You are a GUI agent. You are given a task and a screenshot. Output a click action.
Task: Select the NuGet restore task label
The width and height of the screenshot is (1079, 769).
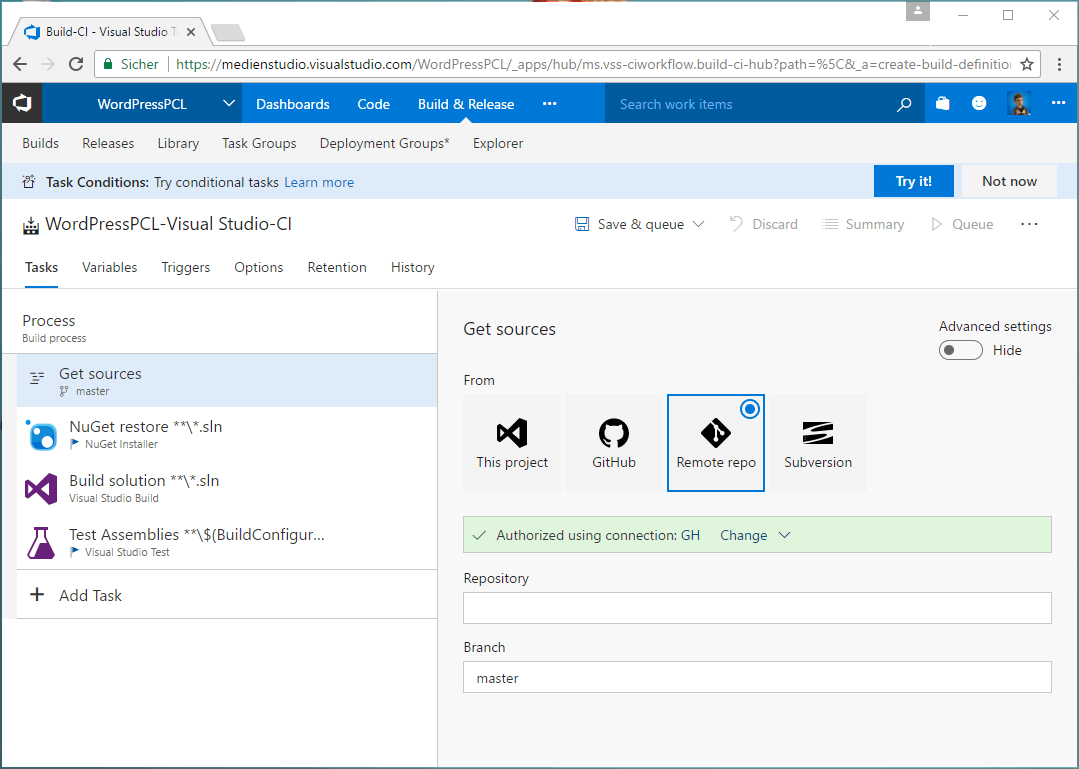click(146, 426)
